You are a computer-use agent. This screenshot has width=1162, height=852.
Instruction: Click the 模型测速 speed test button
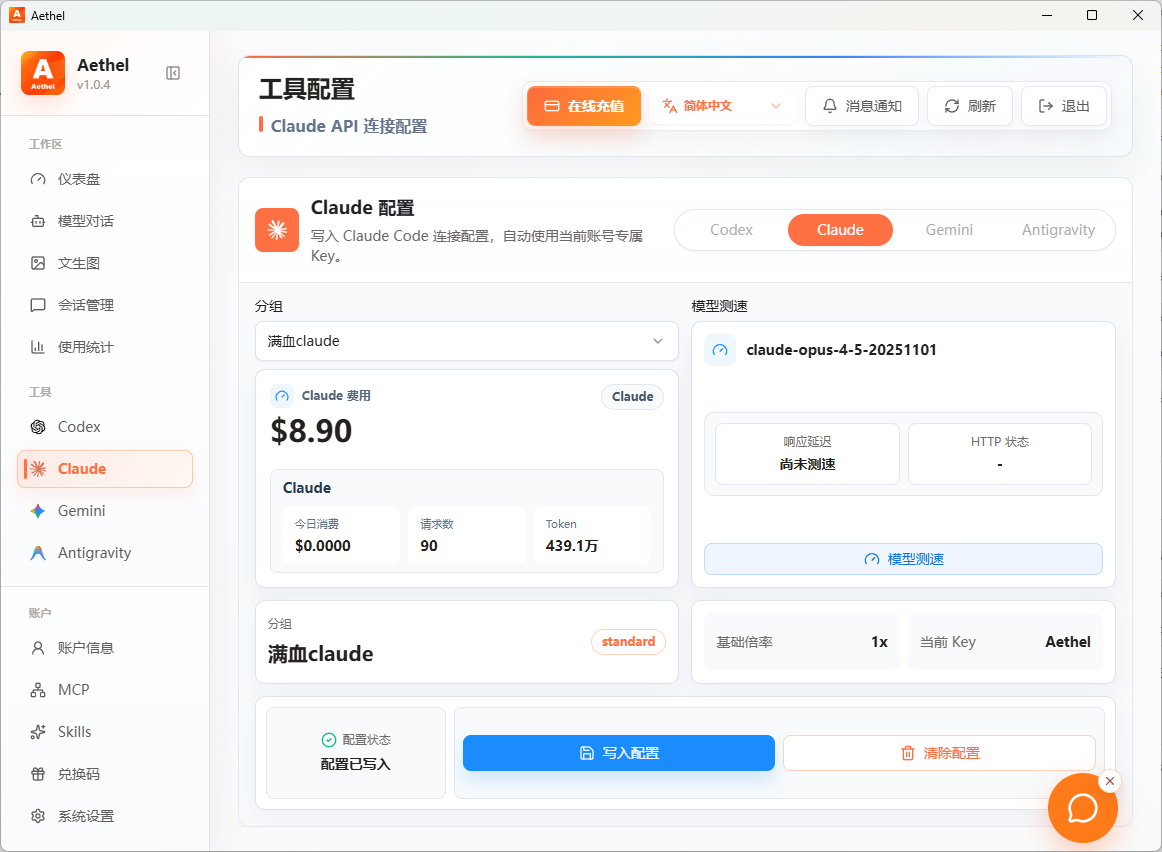[x=903, y=559]
